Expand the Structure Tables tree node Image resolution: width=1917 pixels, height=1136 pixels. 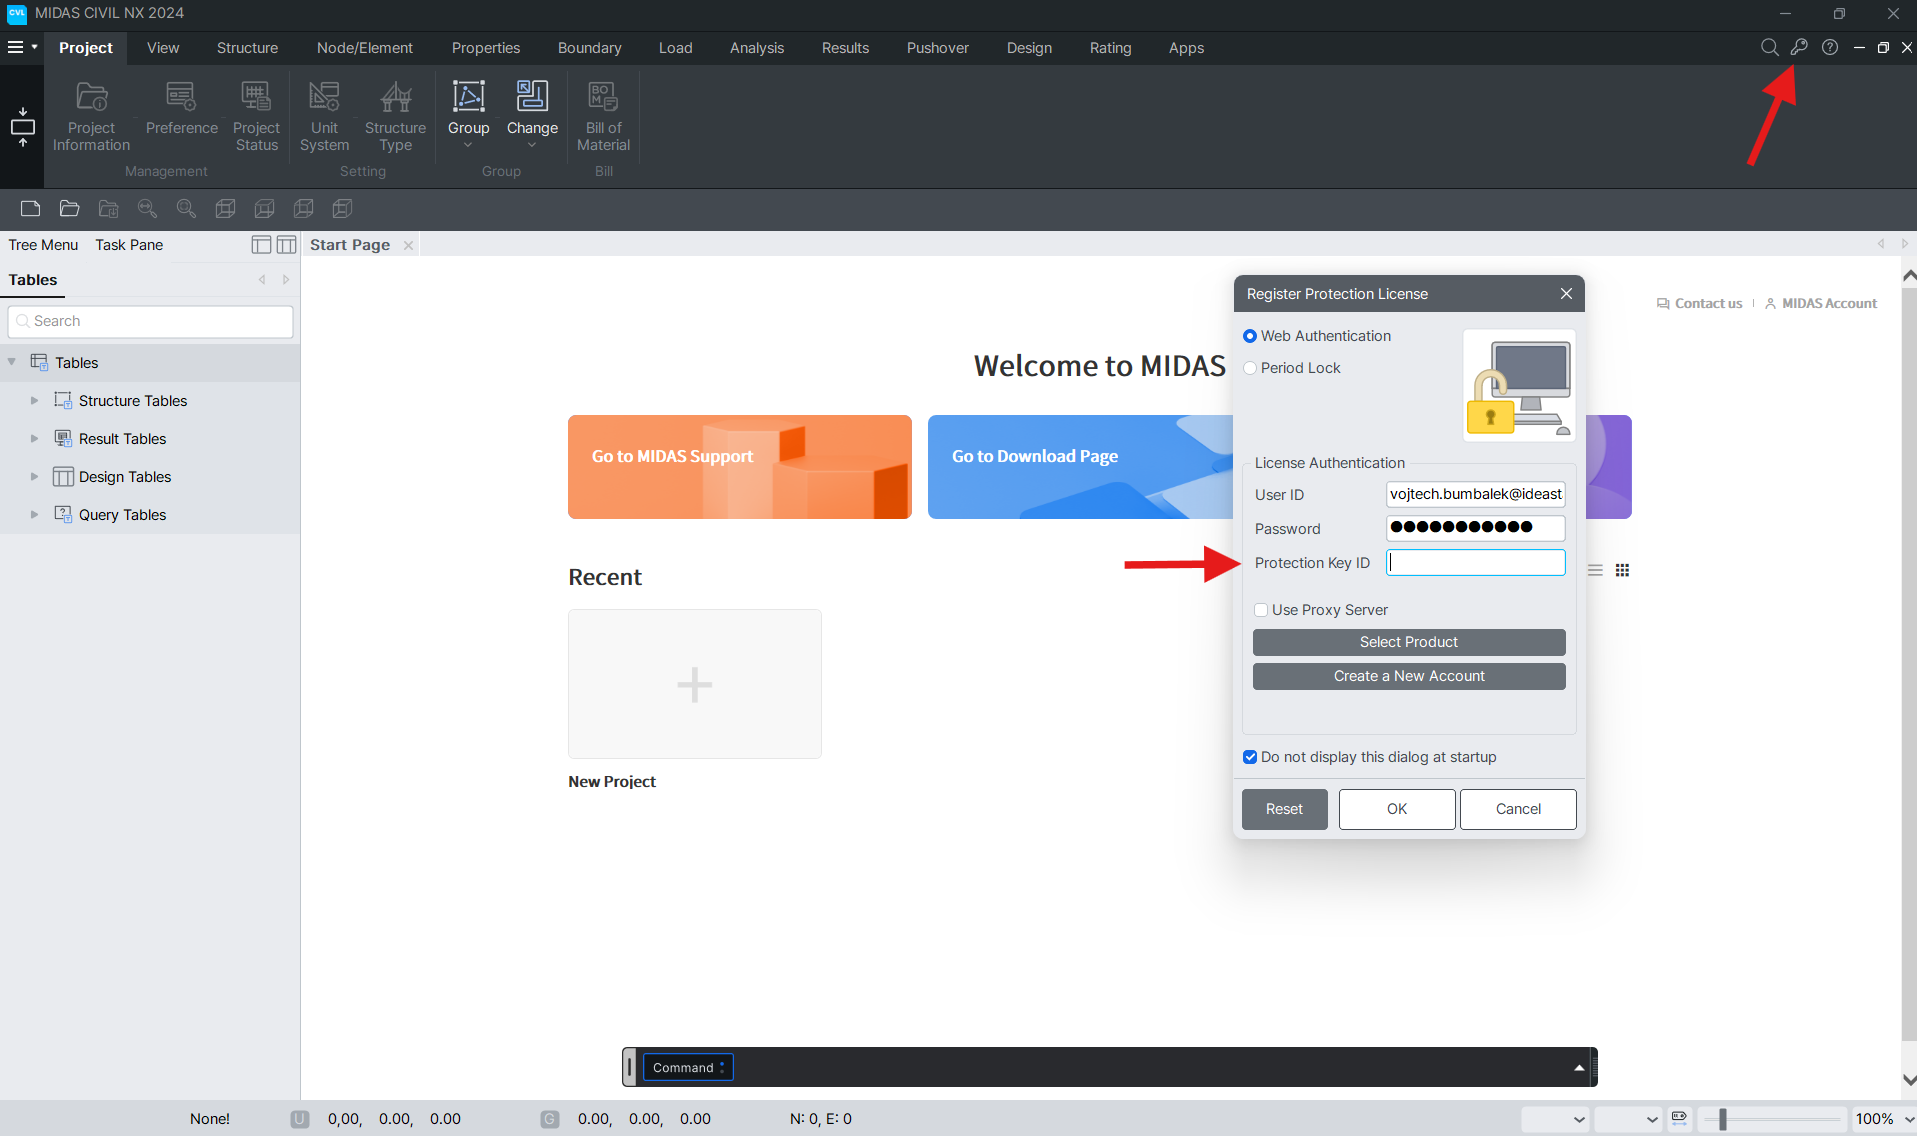pyautogui.click(x=34, y=401)
